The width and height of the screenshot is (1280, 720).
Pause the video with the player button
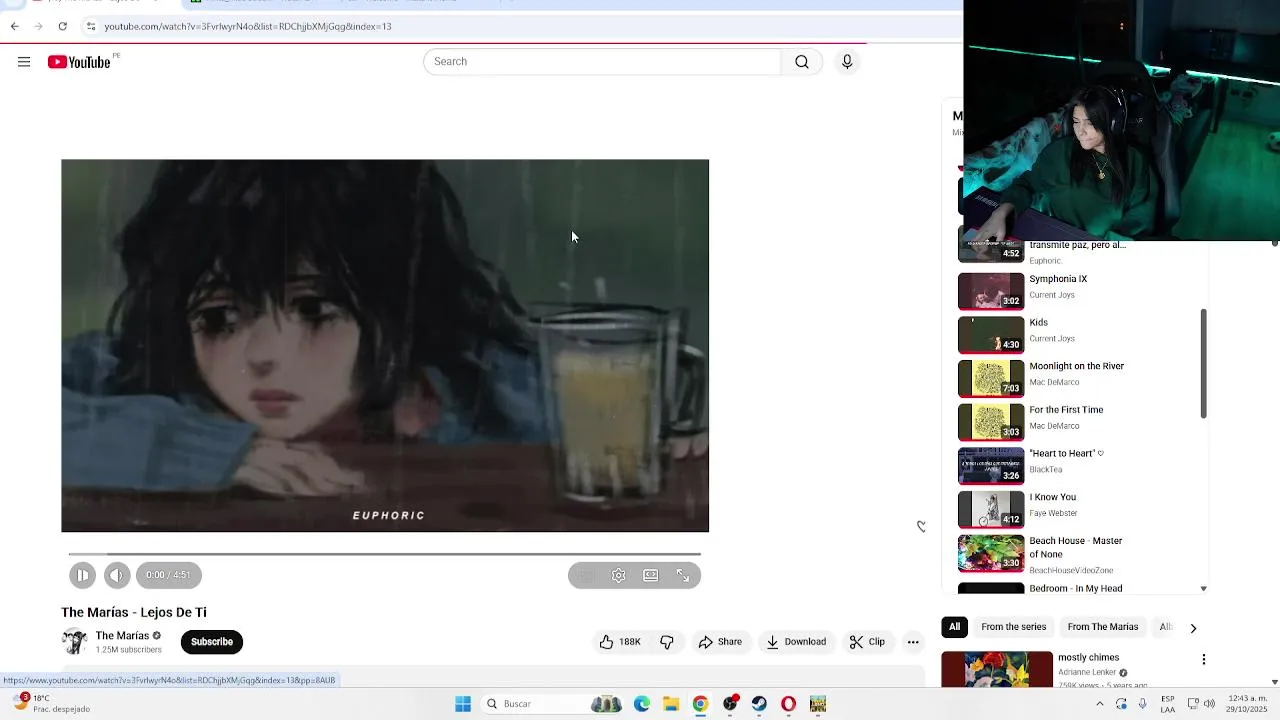tap(83, 575)
